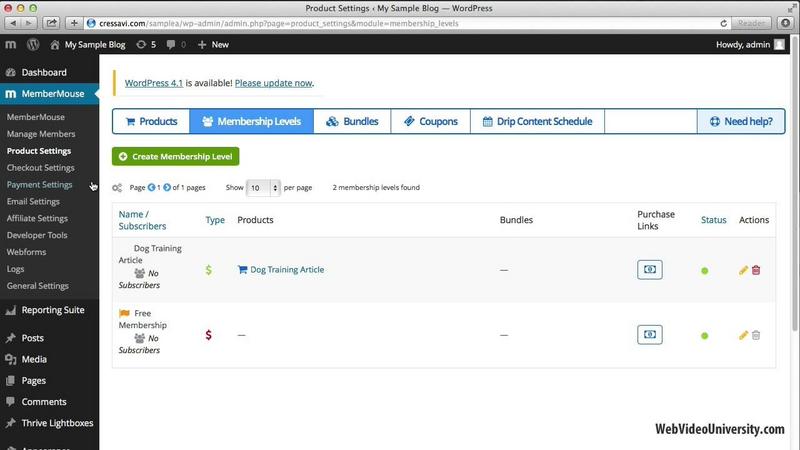Open the Show 10 per page dropdown
Viewport: 800px width, 450px height.
(263, 188)
